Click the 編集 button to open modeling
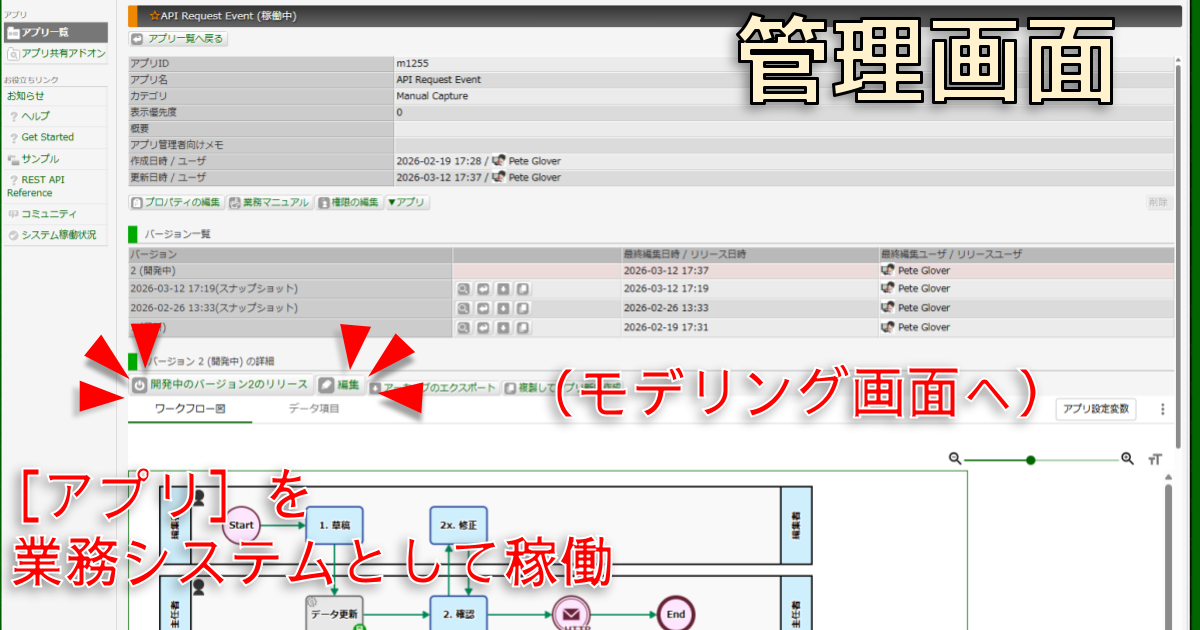The image size is (1200, 630). pos(340,385)
